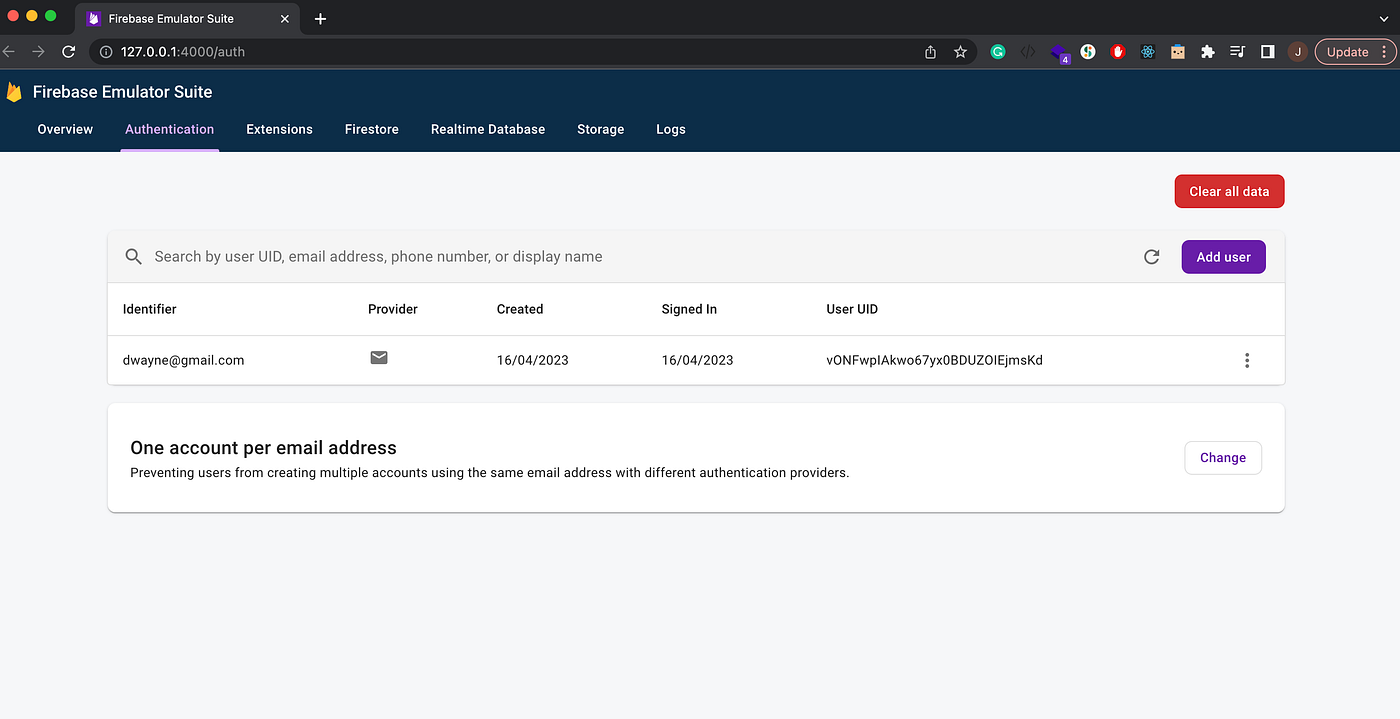Viewport: 1400px width, 719px height.
Task: Click UID vONFwpIAkwo67yx0BDUZOIEjmsKd
Action: click(x=934, y=360)
